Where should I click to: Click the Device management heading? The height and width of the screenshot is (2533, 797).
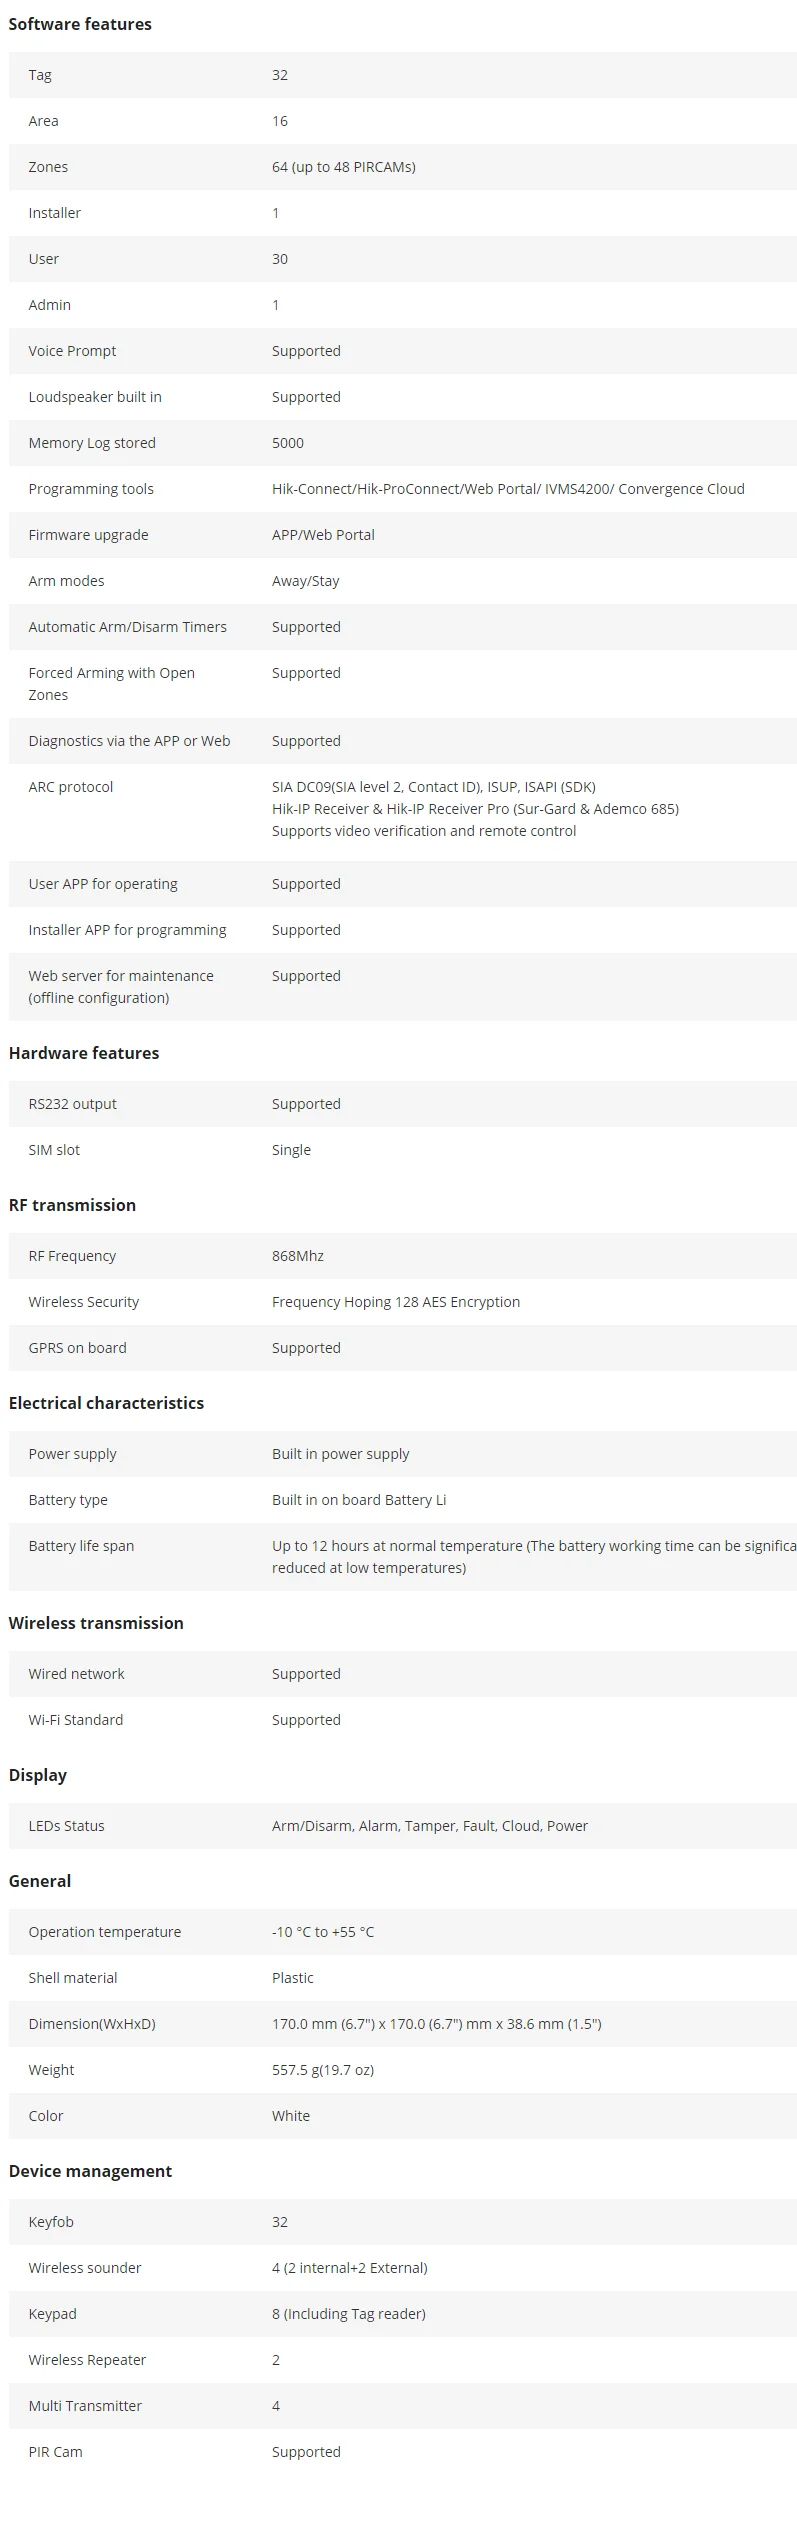[90, 2171]
